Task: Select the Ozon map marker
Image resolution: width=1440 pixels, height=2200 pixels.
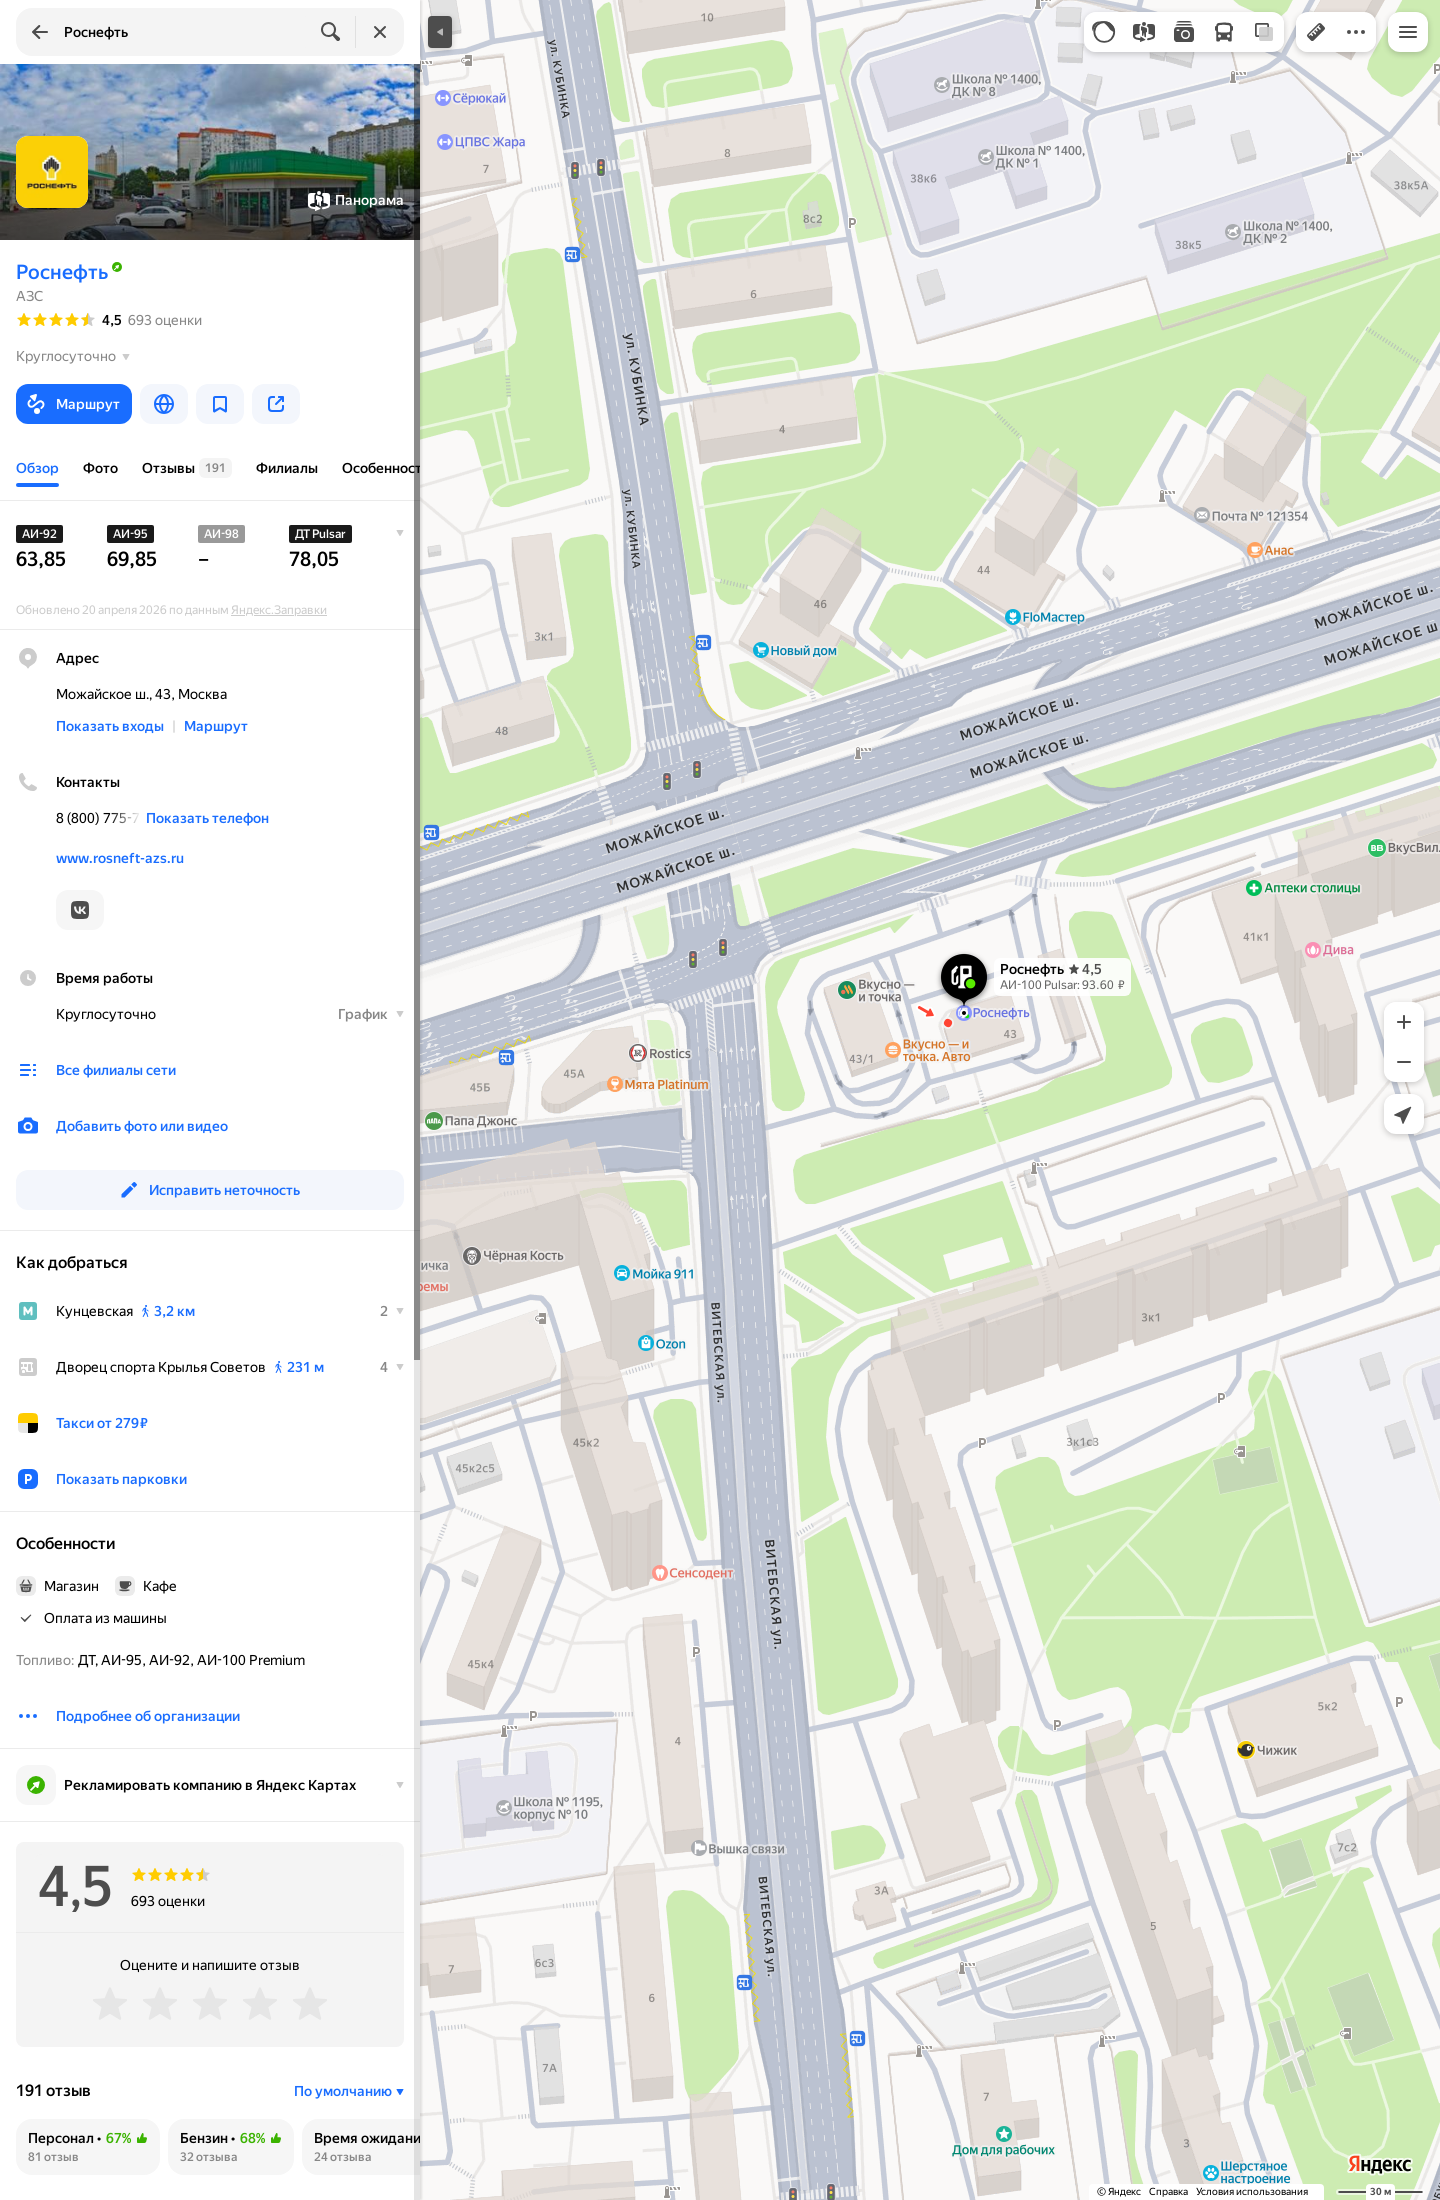Action: 646,1343
